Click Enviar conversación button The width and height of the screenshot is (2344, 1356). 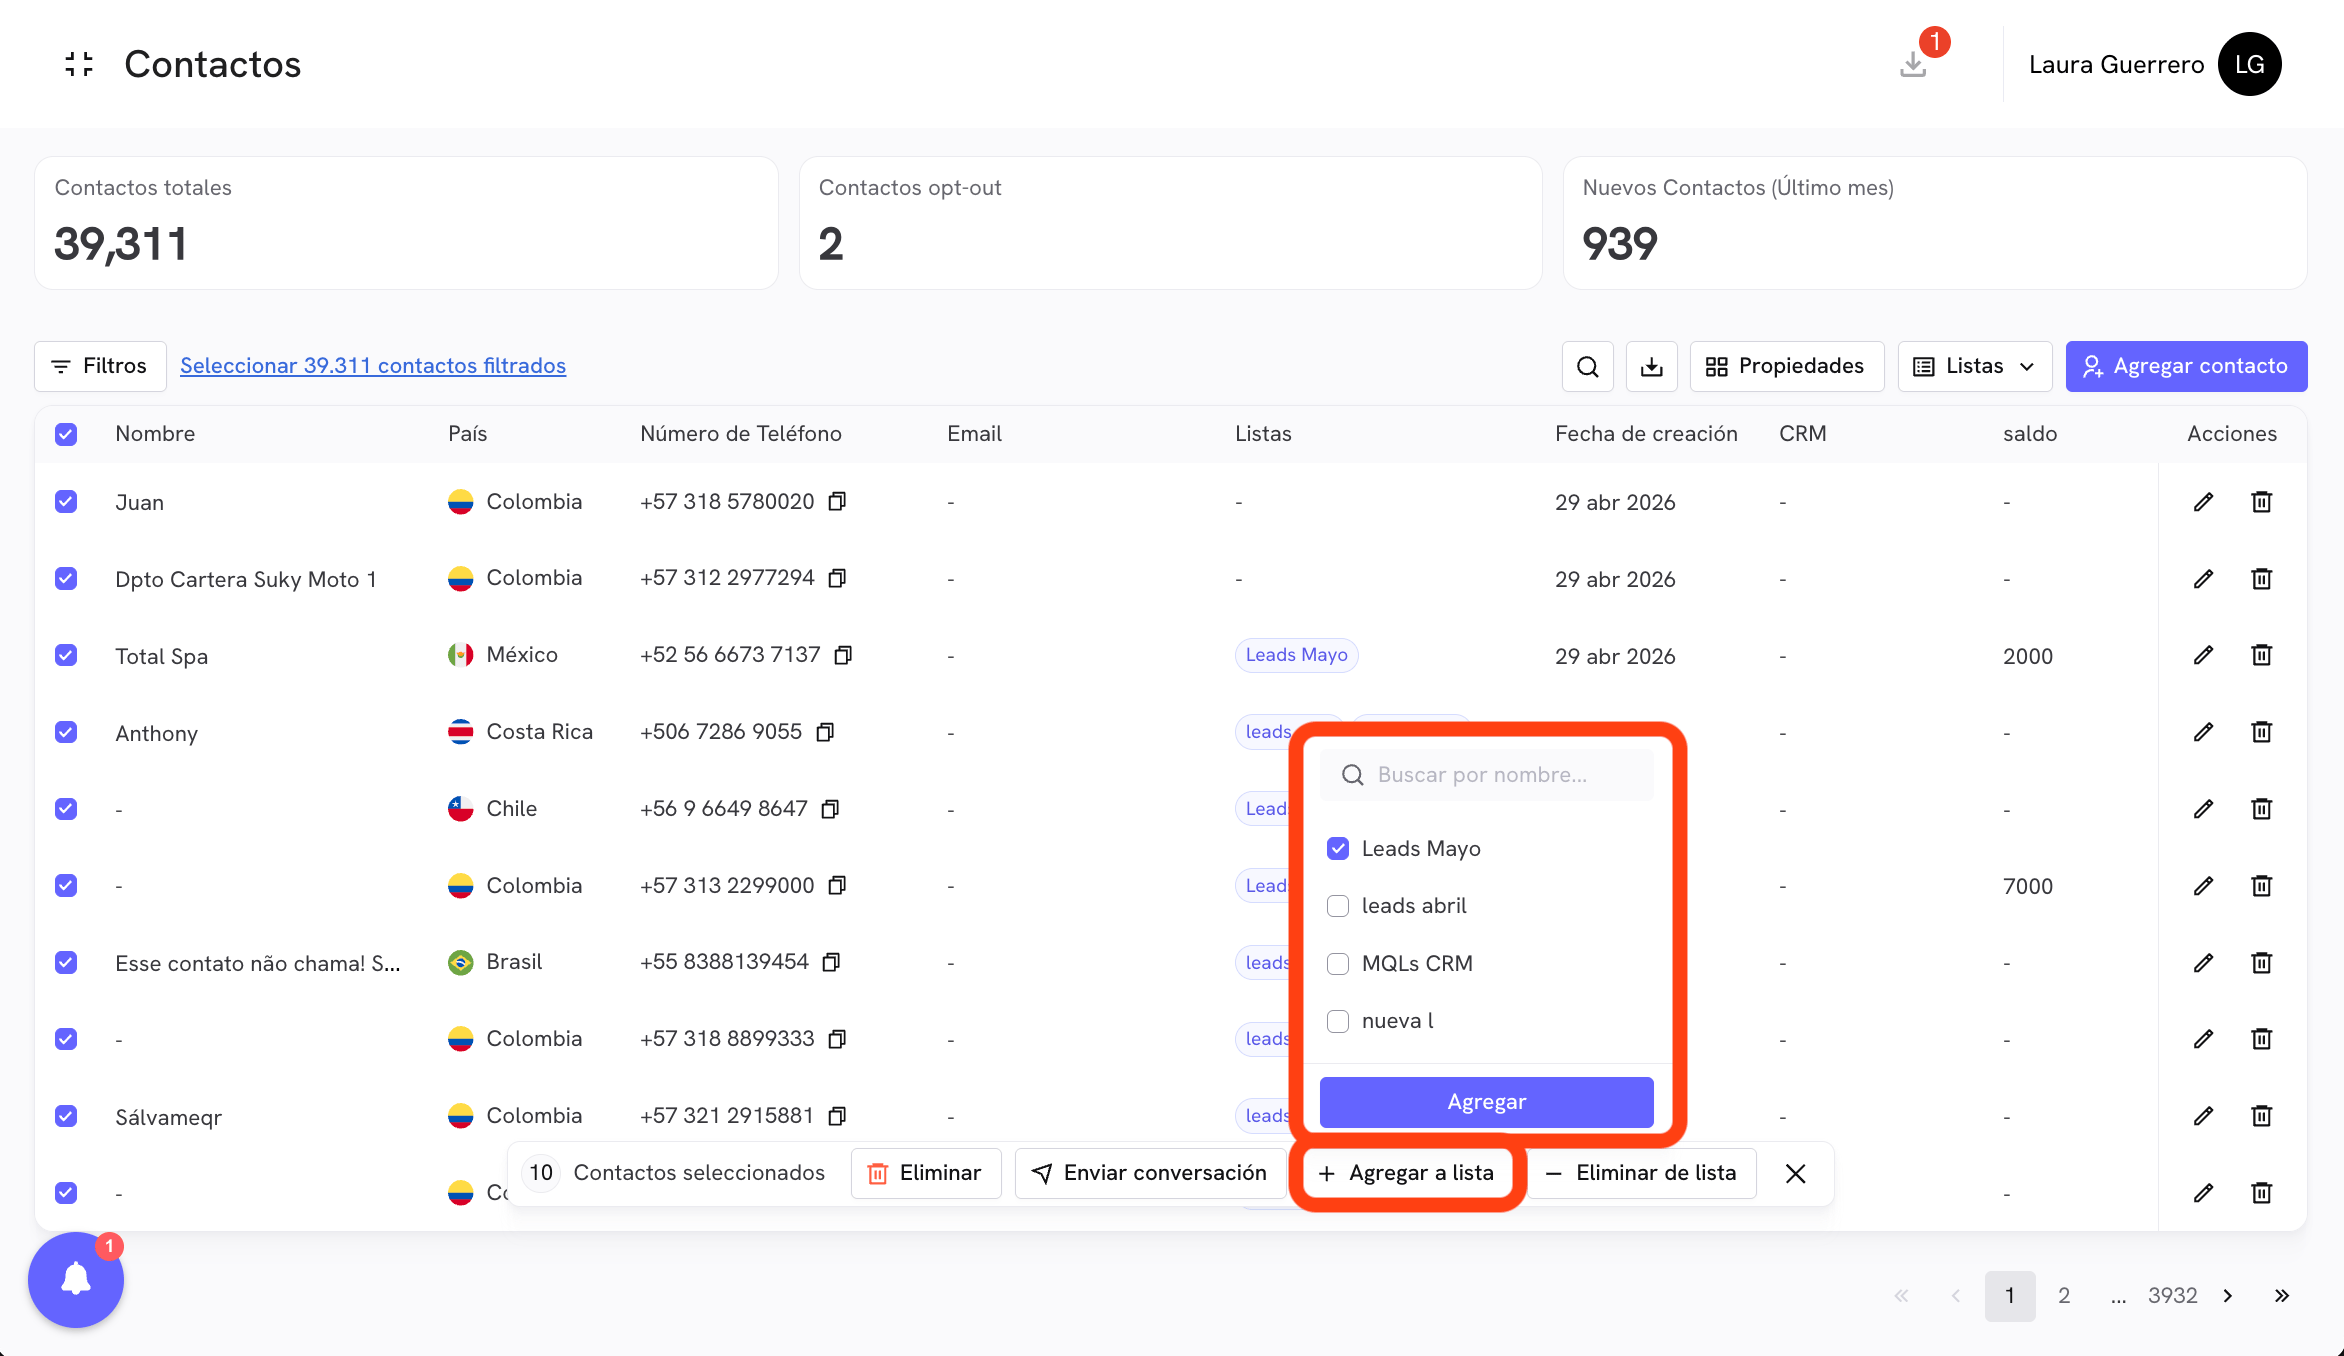[x=1150, y=1173]
